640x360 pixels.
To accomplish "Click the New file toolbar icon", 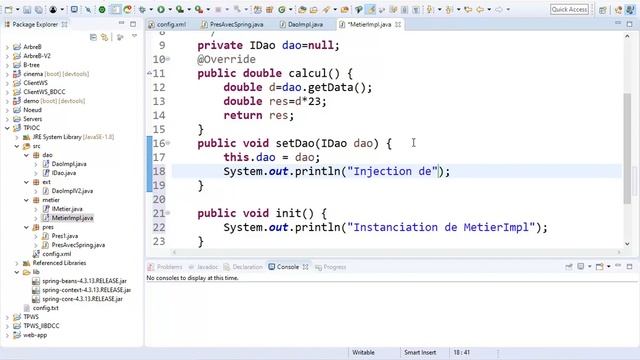I will pos(8,9).
